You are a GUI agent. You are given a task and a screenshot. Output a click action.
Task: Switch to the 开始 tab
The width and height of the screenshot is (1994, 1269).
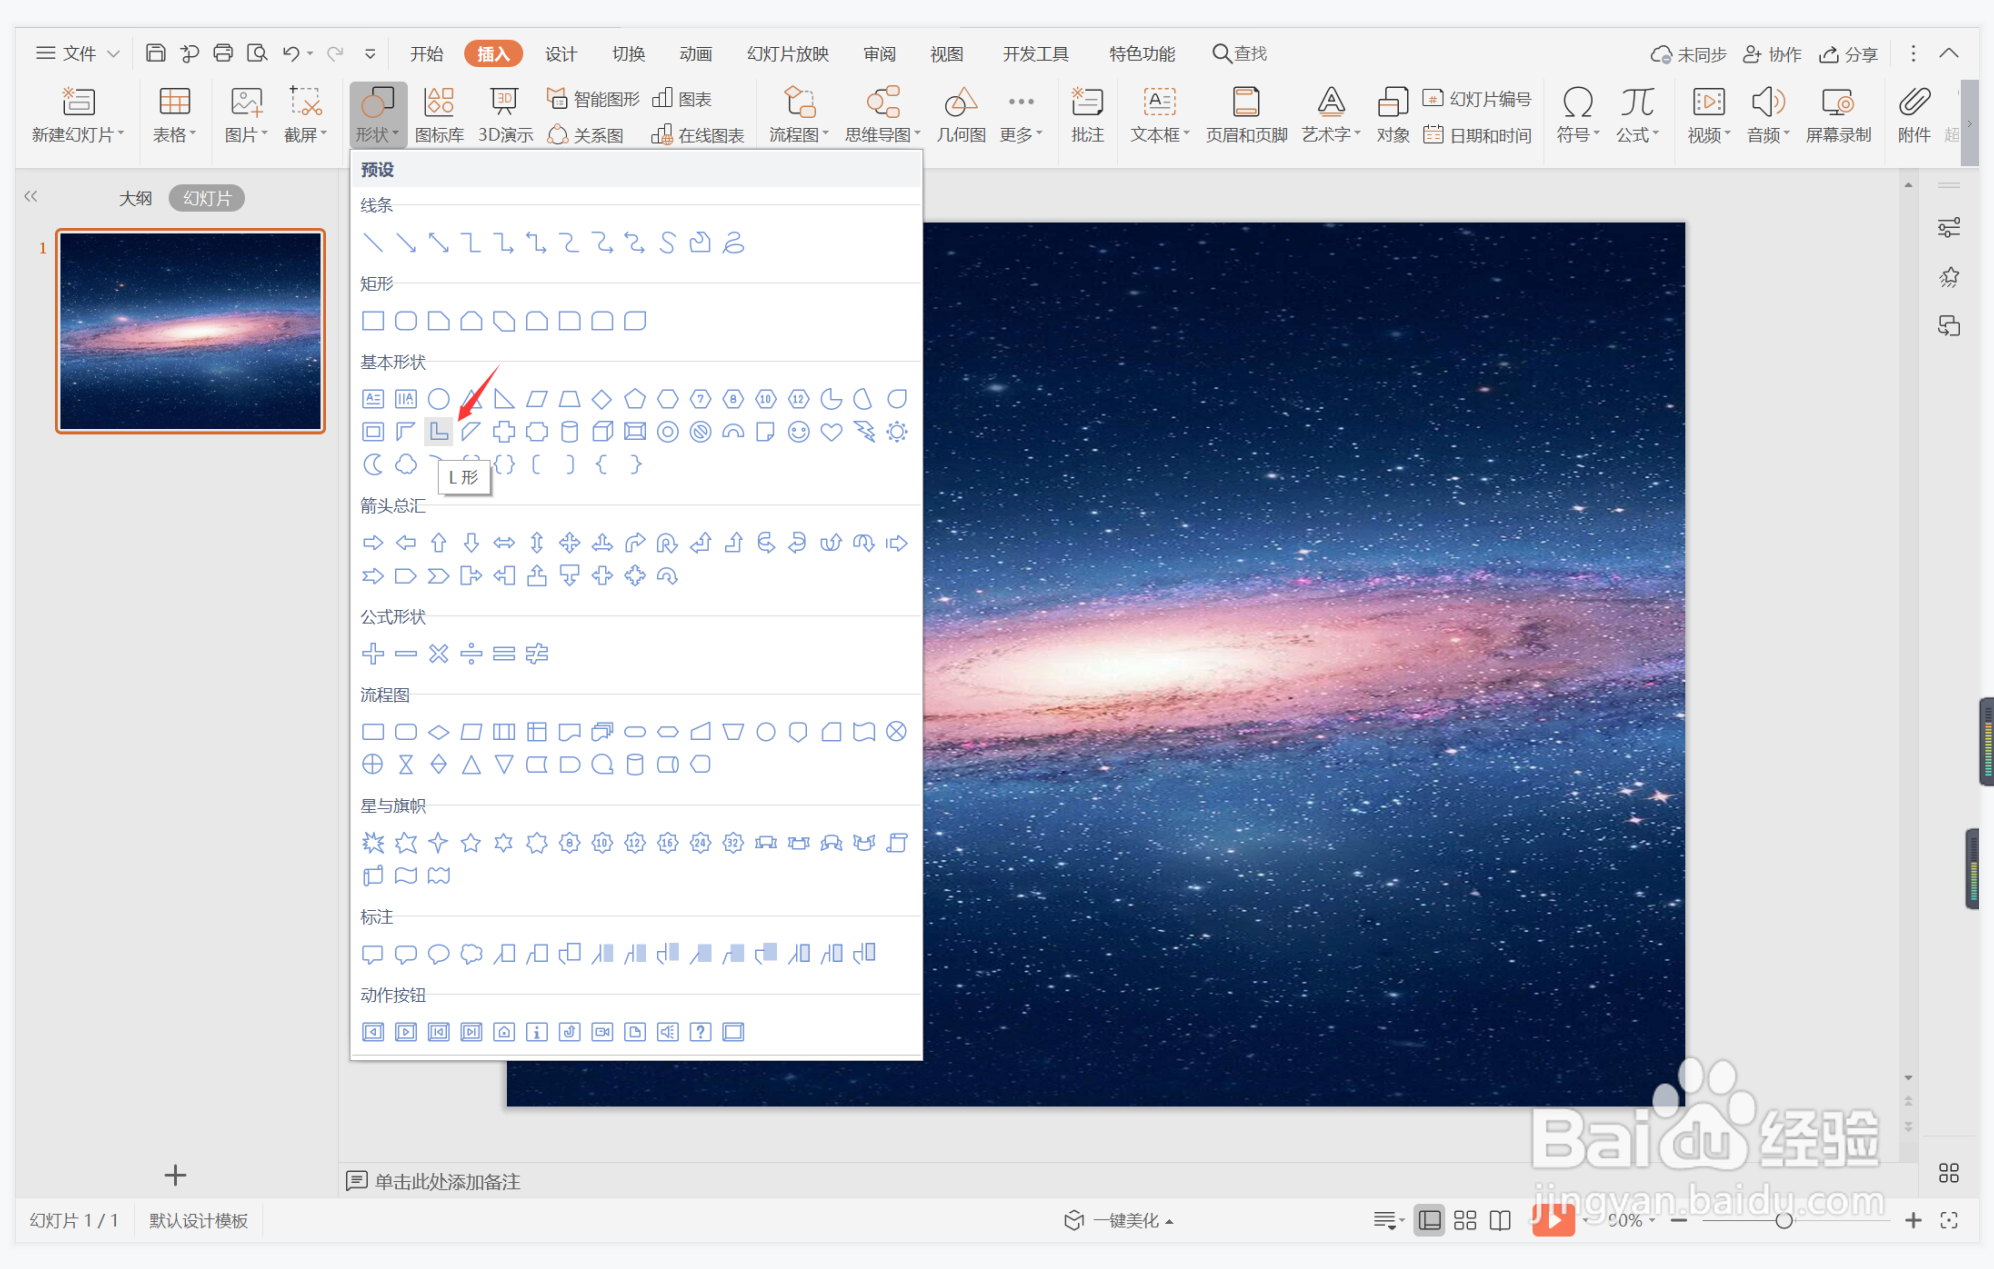click(426, 54)
